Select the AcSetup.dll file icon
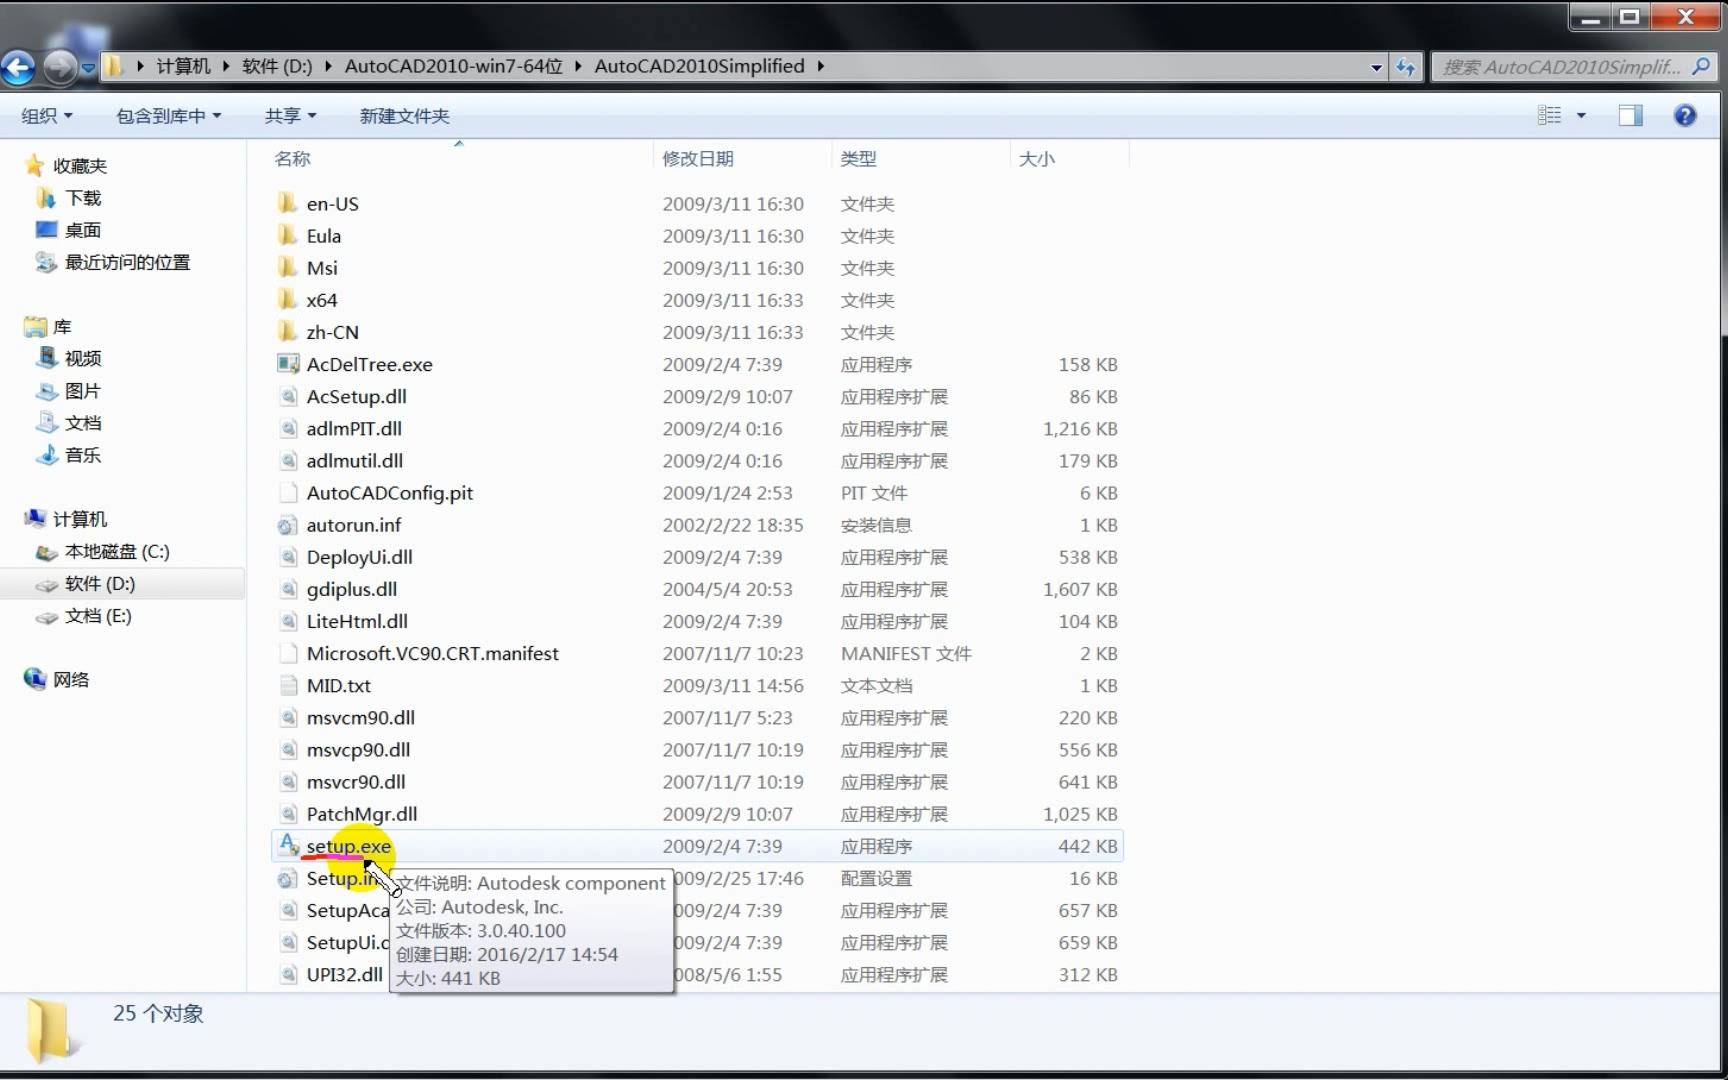 tap(288, 396)
